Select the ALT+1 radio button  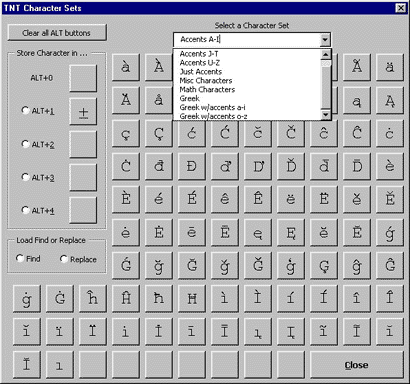(x=25, y=110)
